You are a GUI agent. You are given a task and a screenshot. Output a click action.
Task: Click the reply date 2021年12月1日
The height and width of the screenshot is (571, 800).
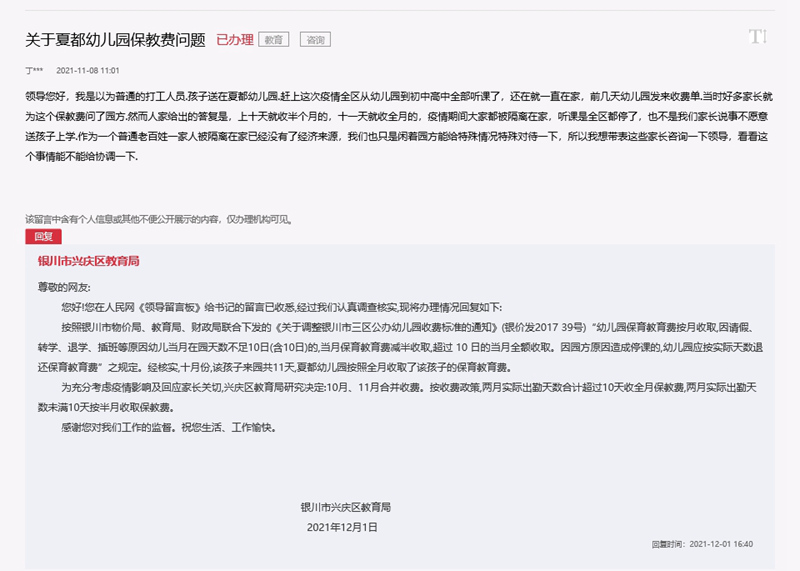[x=342, y=526]
